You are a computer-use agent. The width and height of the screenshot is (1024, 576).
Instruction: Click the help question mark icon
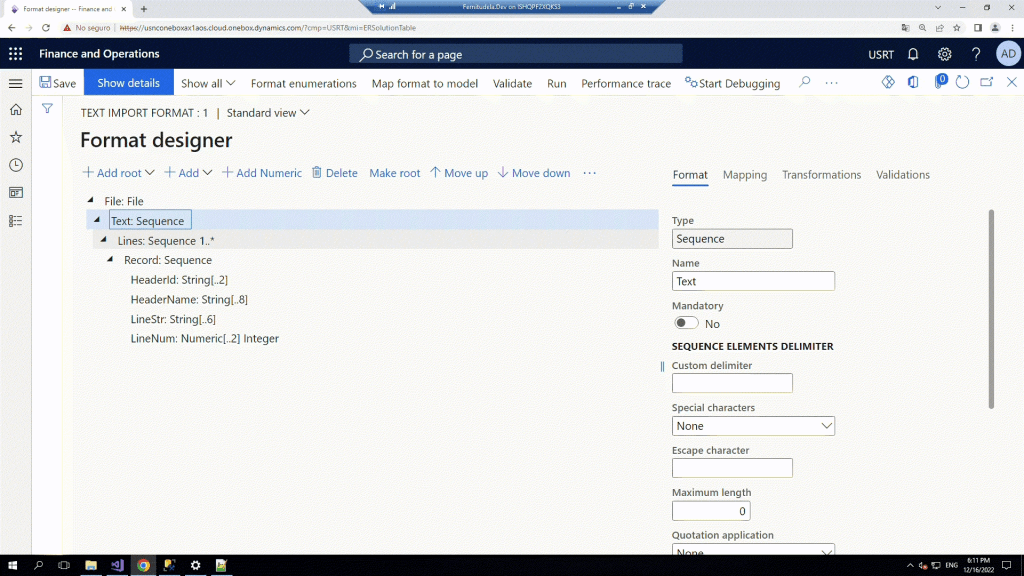tap(976, 54)
